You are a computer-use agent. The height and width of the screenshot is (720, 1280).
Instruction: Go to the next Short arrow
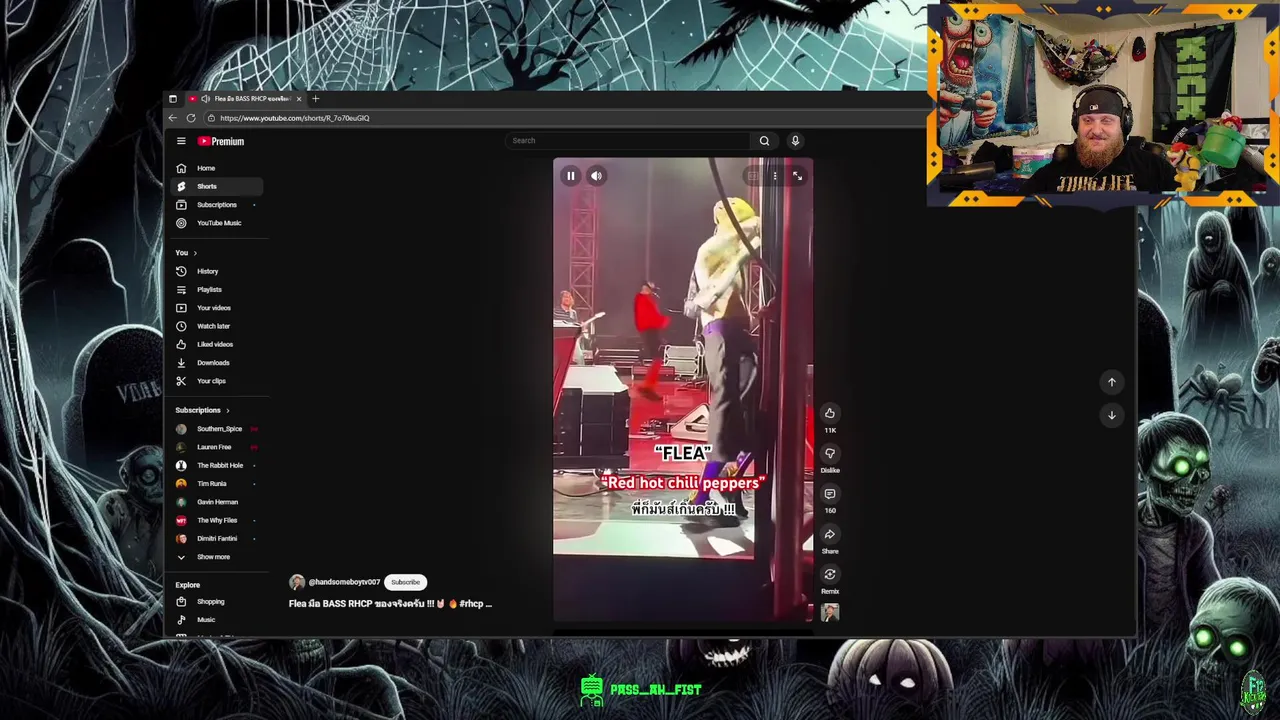tap(1111, 415)
